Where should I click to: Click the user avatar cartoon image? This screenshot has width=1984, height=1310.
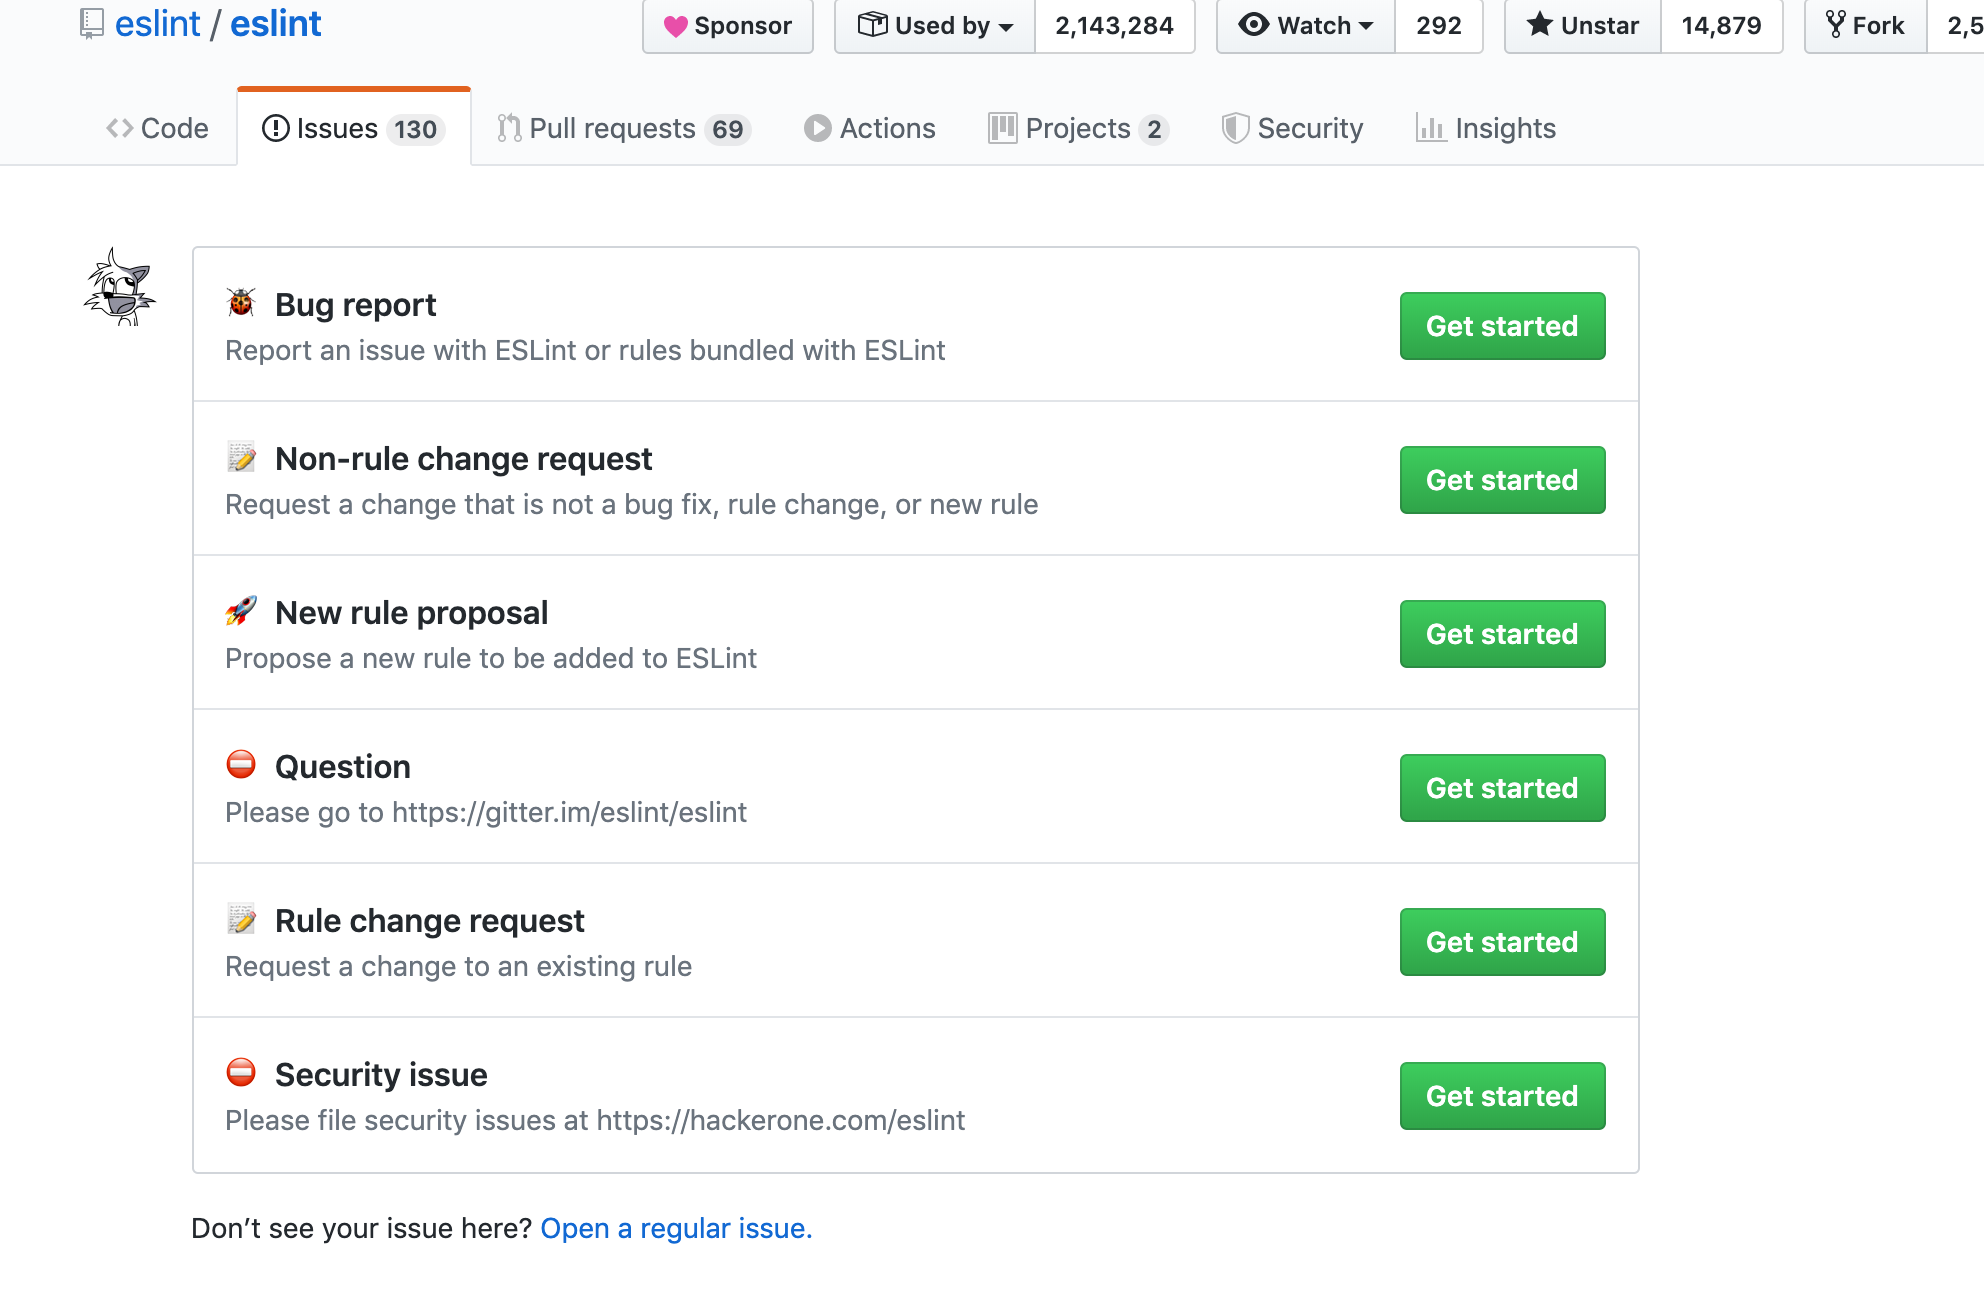click(120, 288)
